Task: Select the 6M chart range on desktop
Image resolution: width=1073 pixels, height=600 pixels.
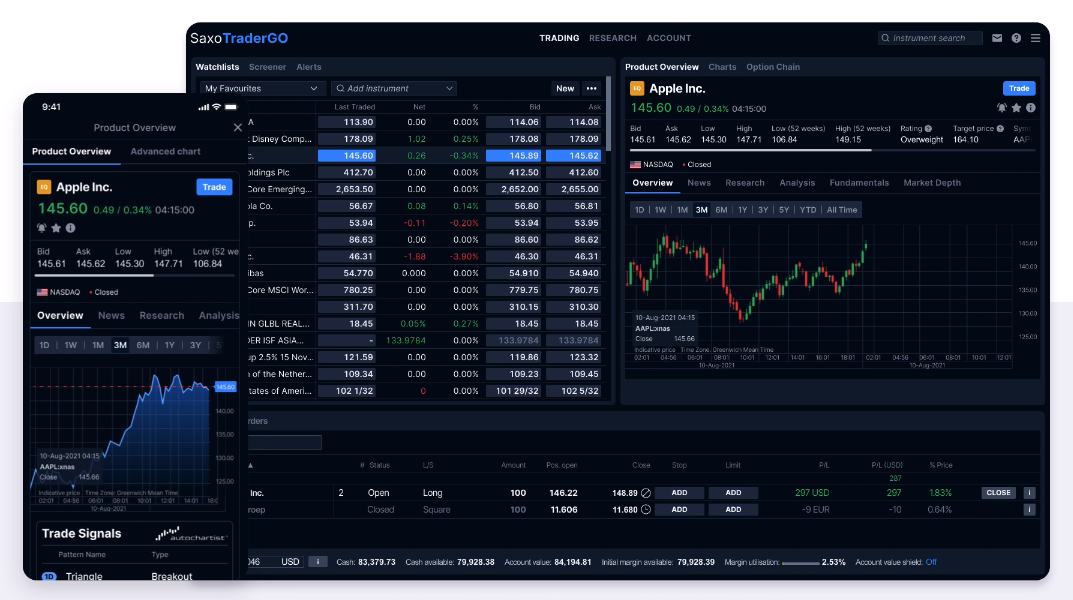Action: pyautogui.click(x=721, y=210)
